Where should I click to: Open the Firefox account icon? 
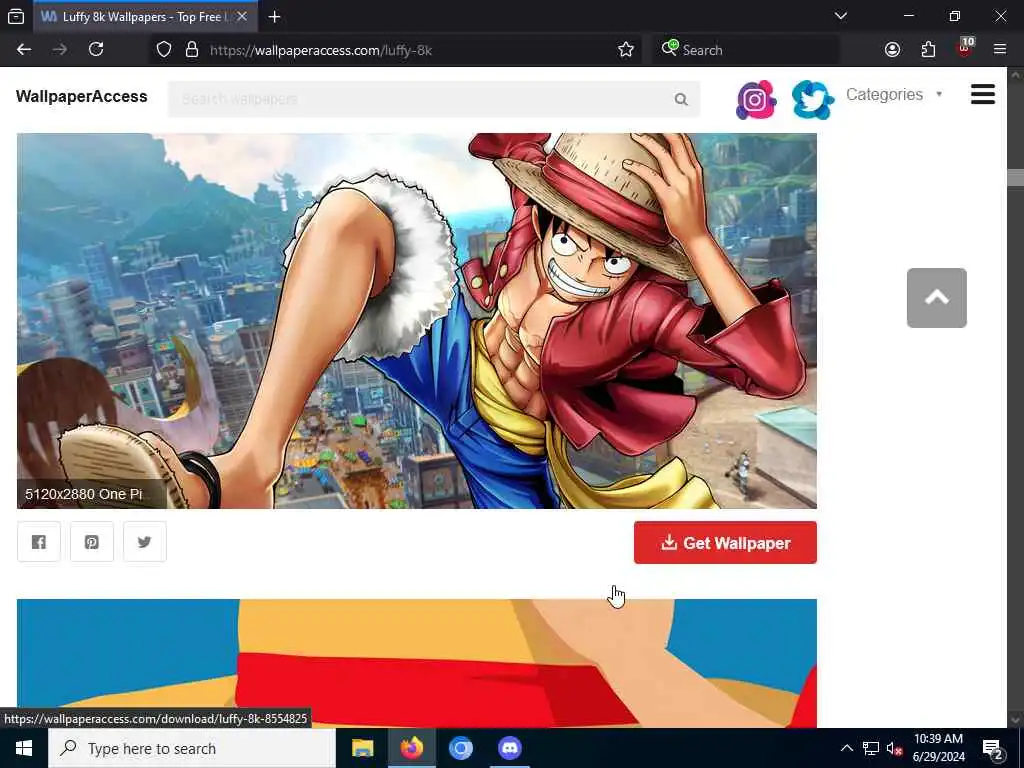point(892,50)
